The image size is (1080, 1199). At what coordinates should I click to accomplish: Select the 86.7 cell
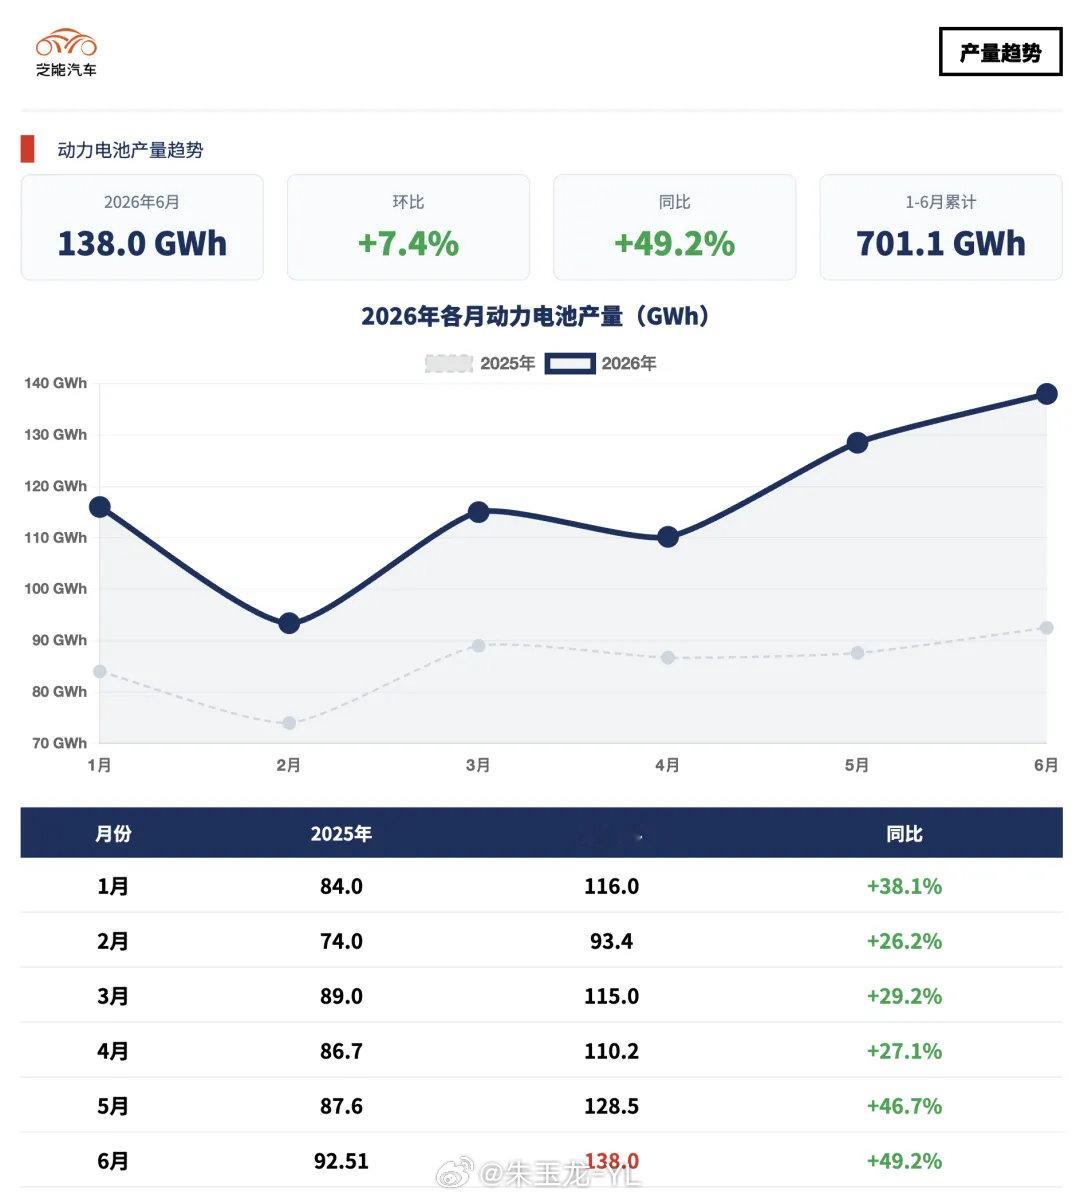click(341, 1051)
